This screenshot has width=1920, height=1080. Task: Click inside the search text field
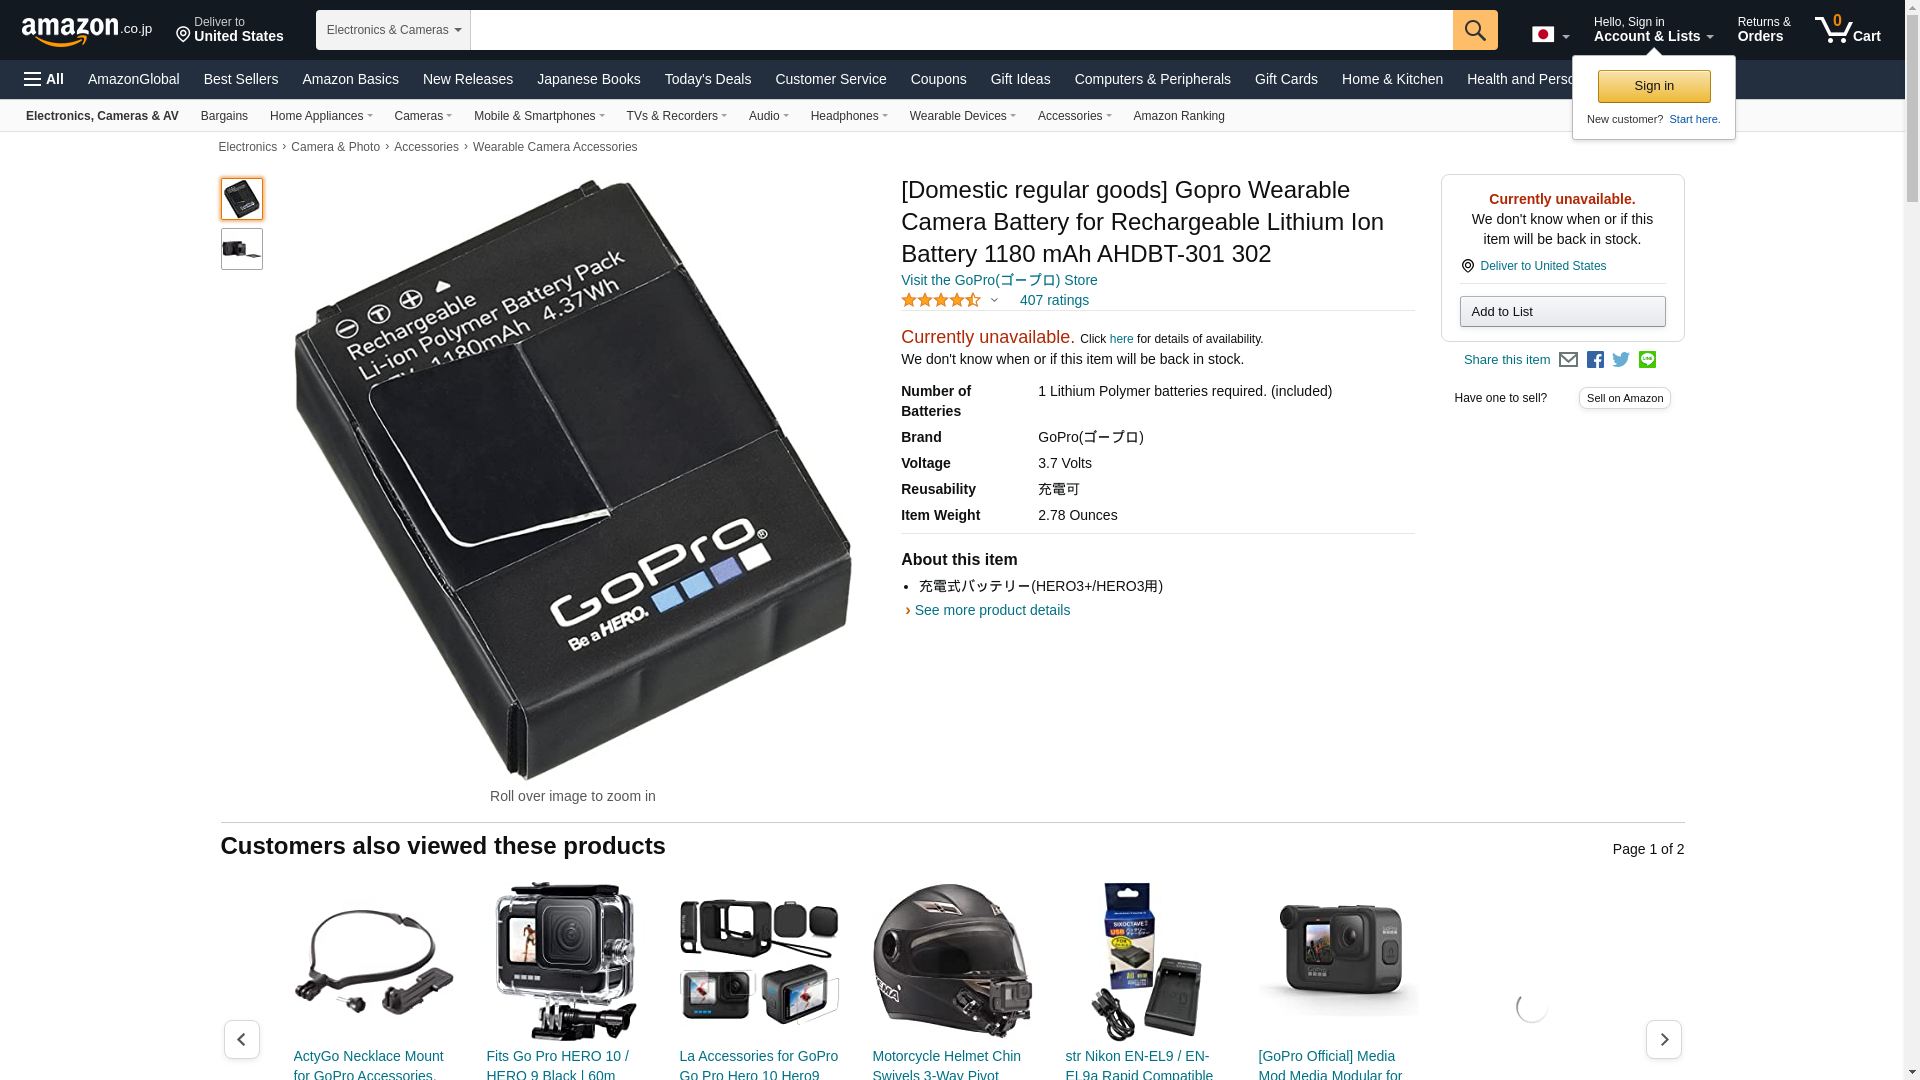[x=961, y=30]
